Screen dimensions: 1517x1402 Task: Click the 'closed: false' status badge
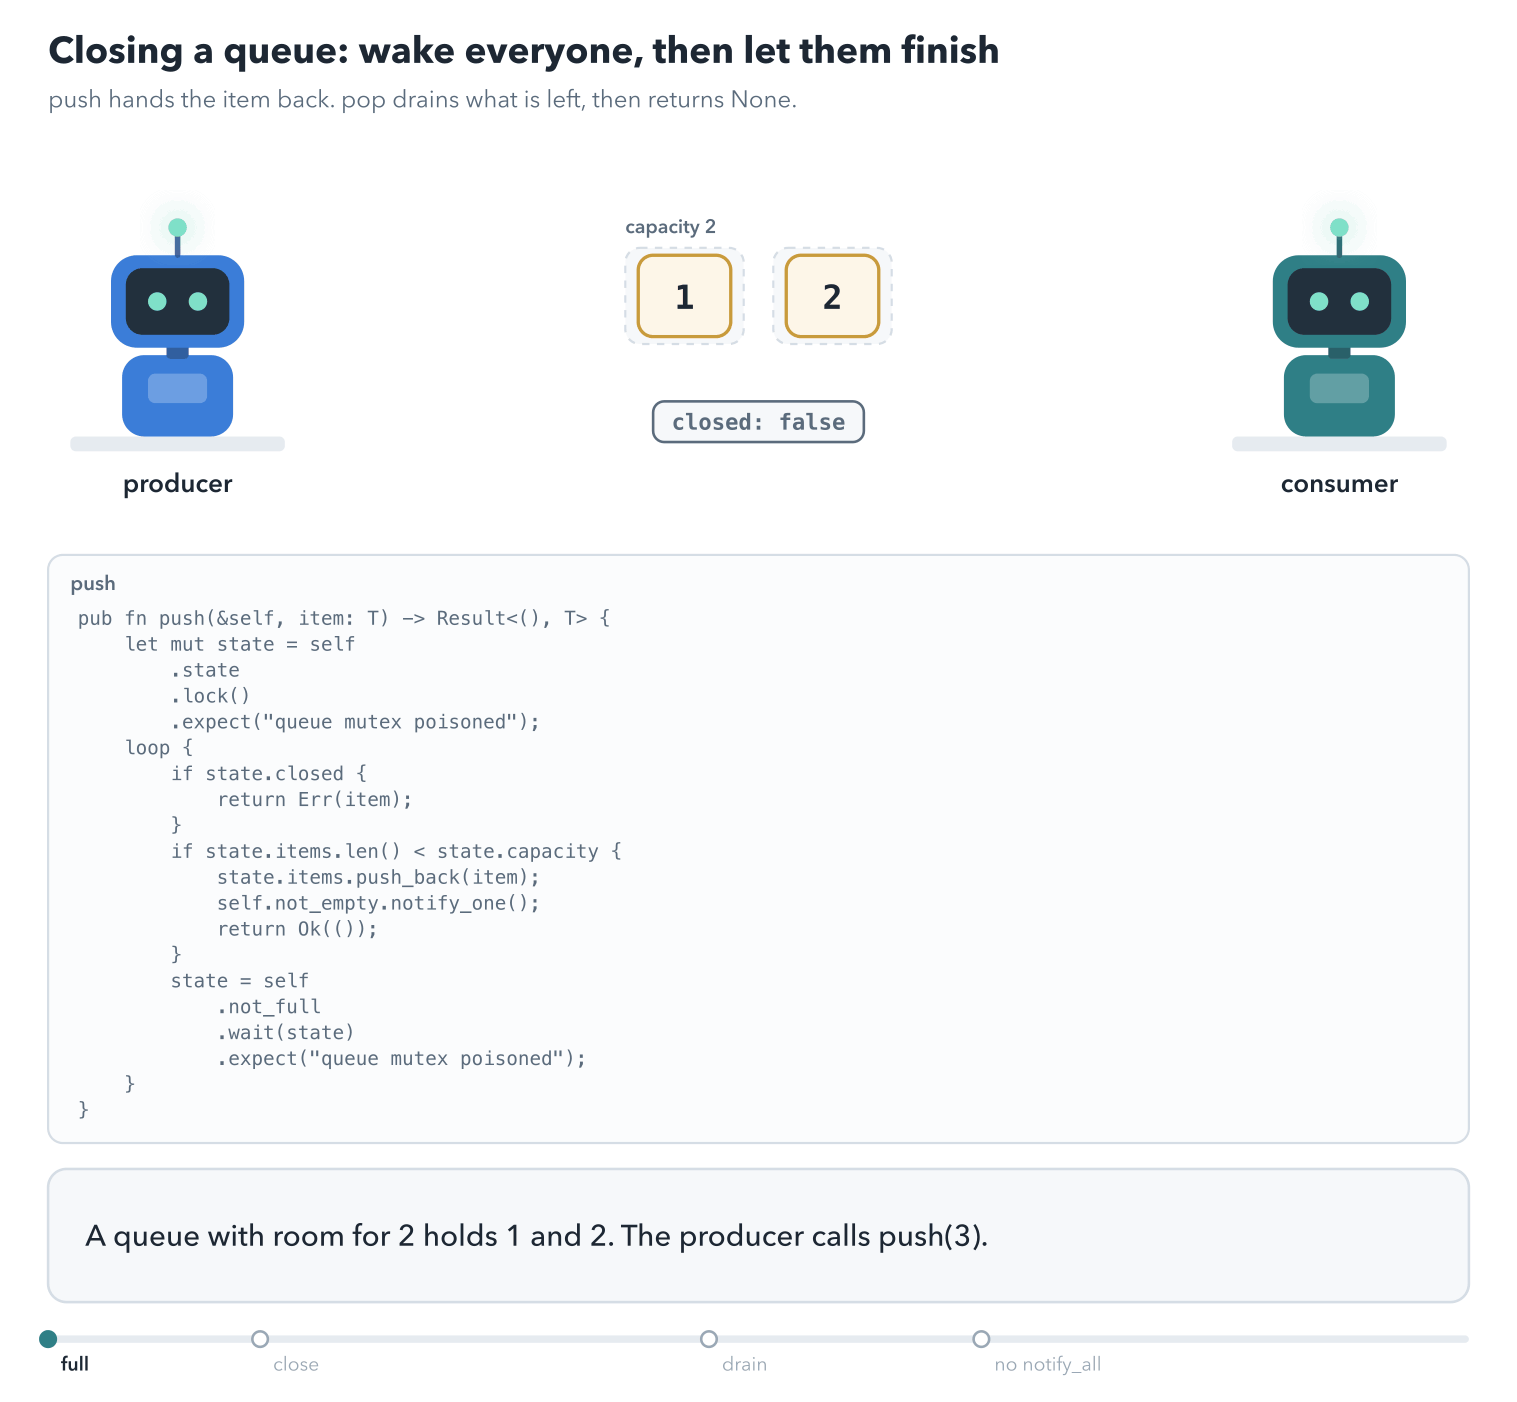pyautogui.click(x=758, y=422)
